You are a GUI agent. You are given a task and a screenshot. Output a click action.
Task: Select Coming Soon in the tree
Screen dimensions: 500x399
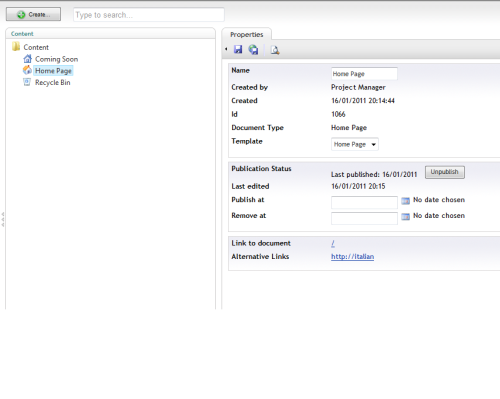click(x=57, y=59)
